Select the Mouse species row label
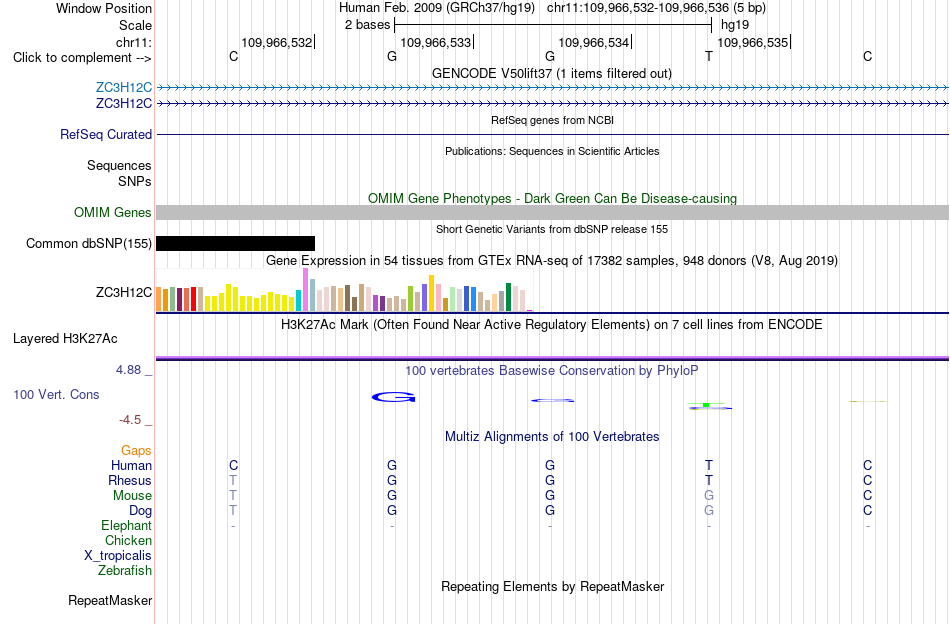Image resolution: width=950 pixels, height=624 pixels. [x=132, y=496]
